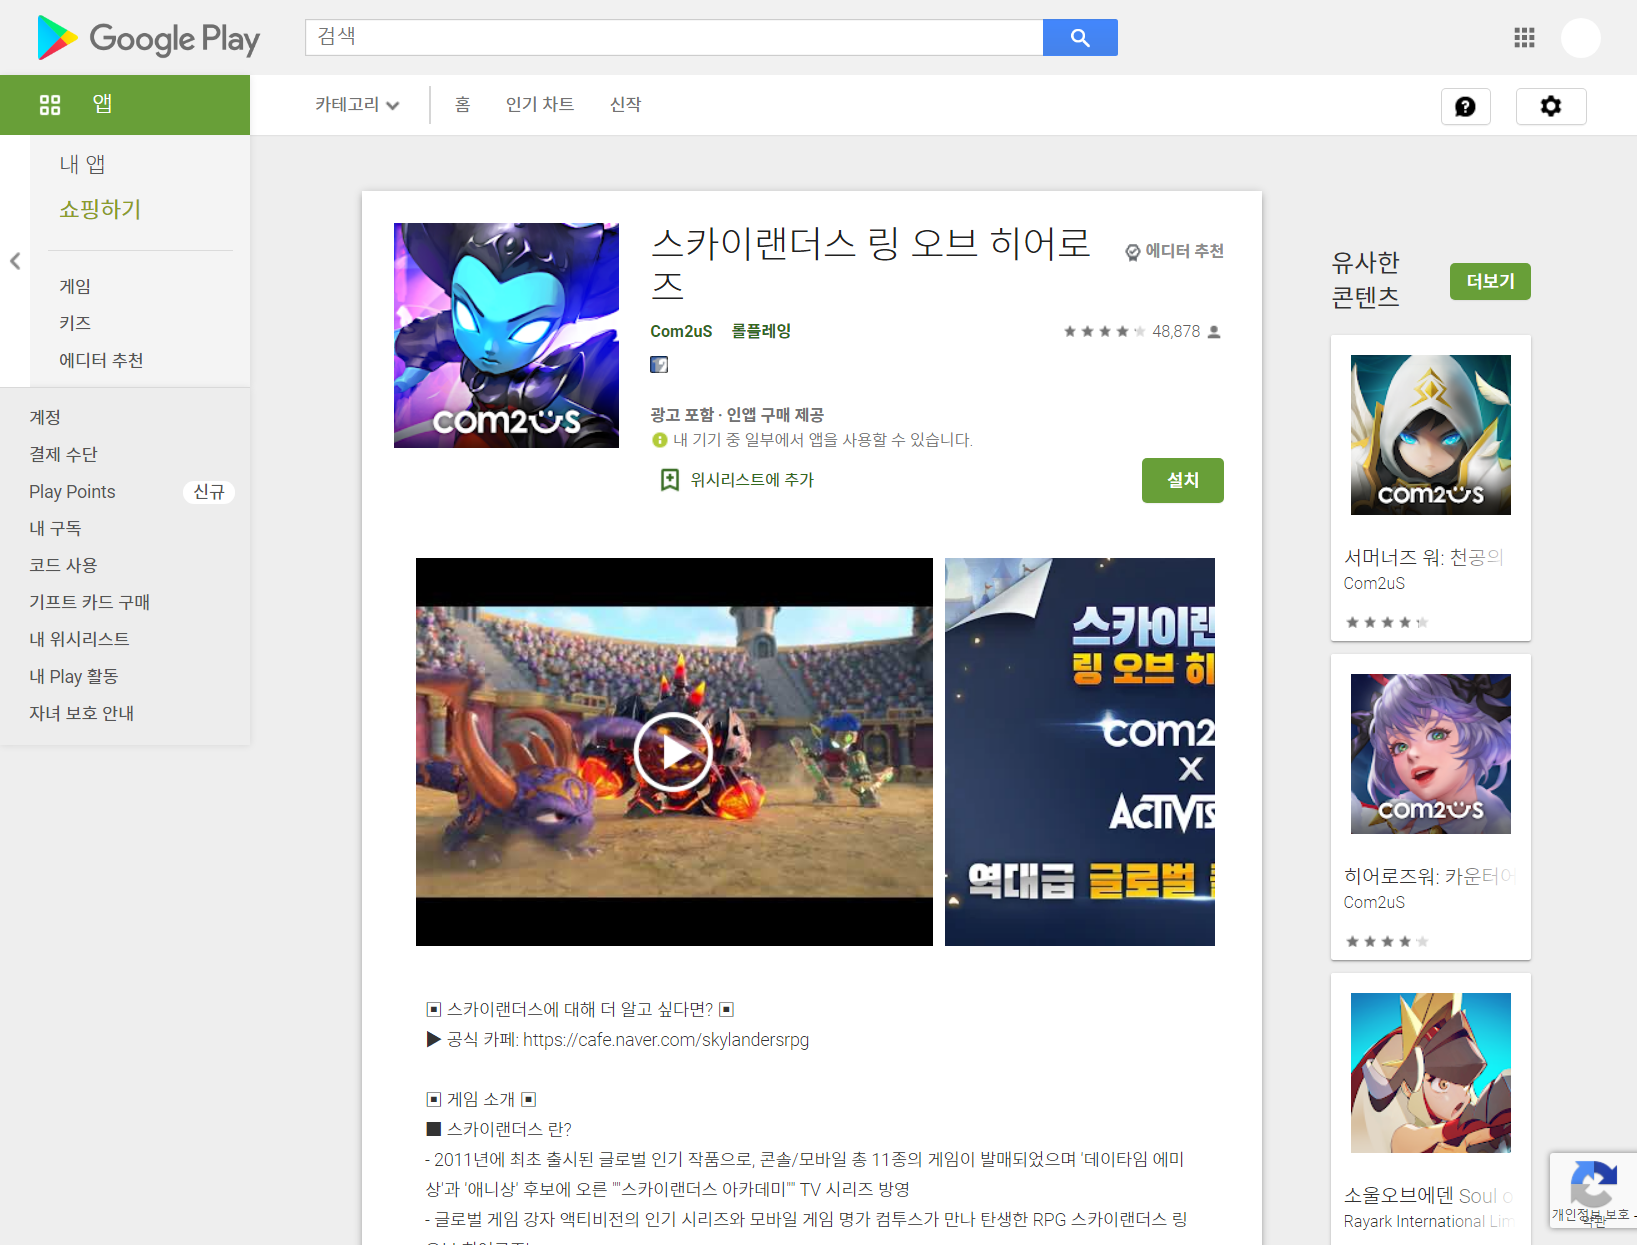Image resolution: width=1637 pixels, height=1245 pixels.
Task: Click the content rating badge icon
Action: pyautogui.click(x=659, y=365)
